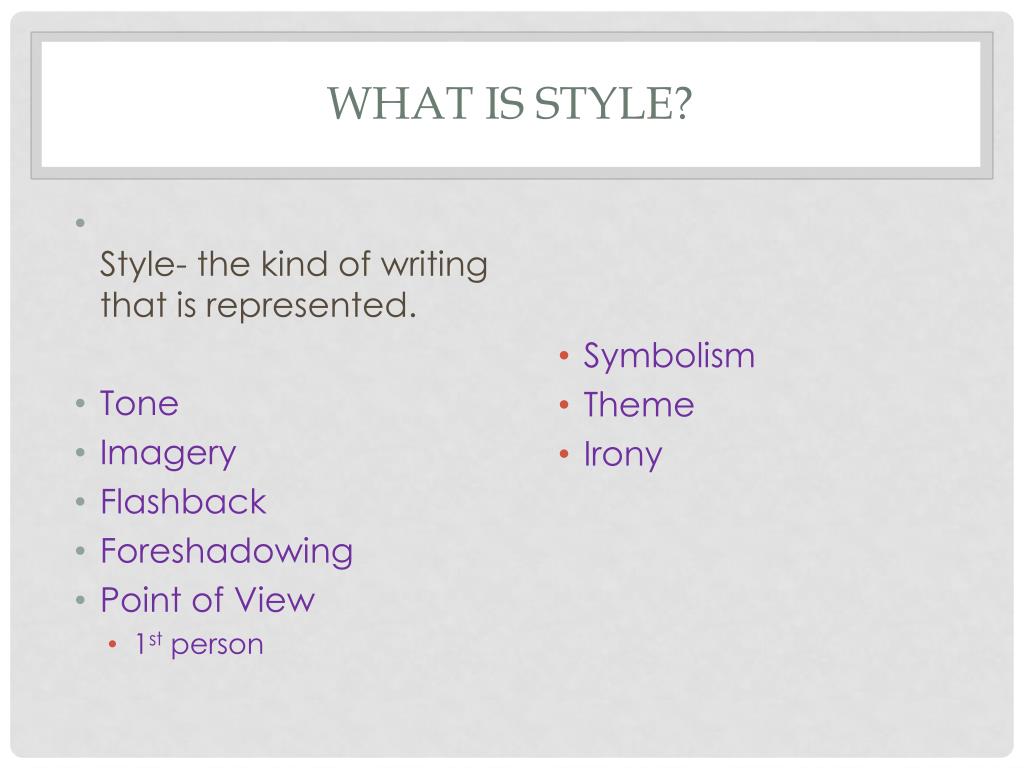Click the bullet beside Imagery

[80, 452]
